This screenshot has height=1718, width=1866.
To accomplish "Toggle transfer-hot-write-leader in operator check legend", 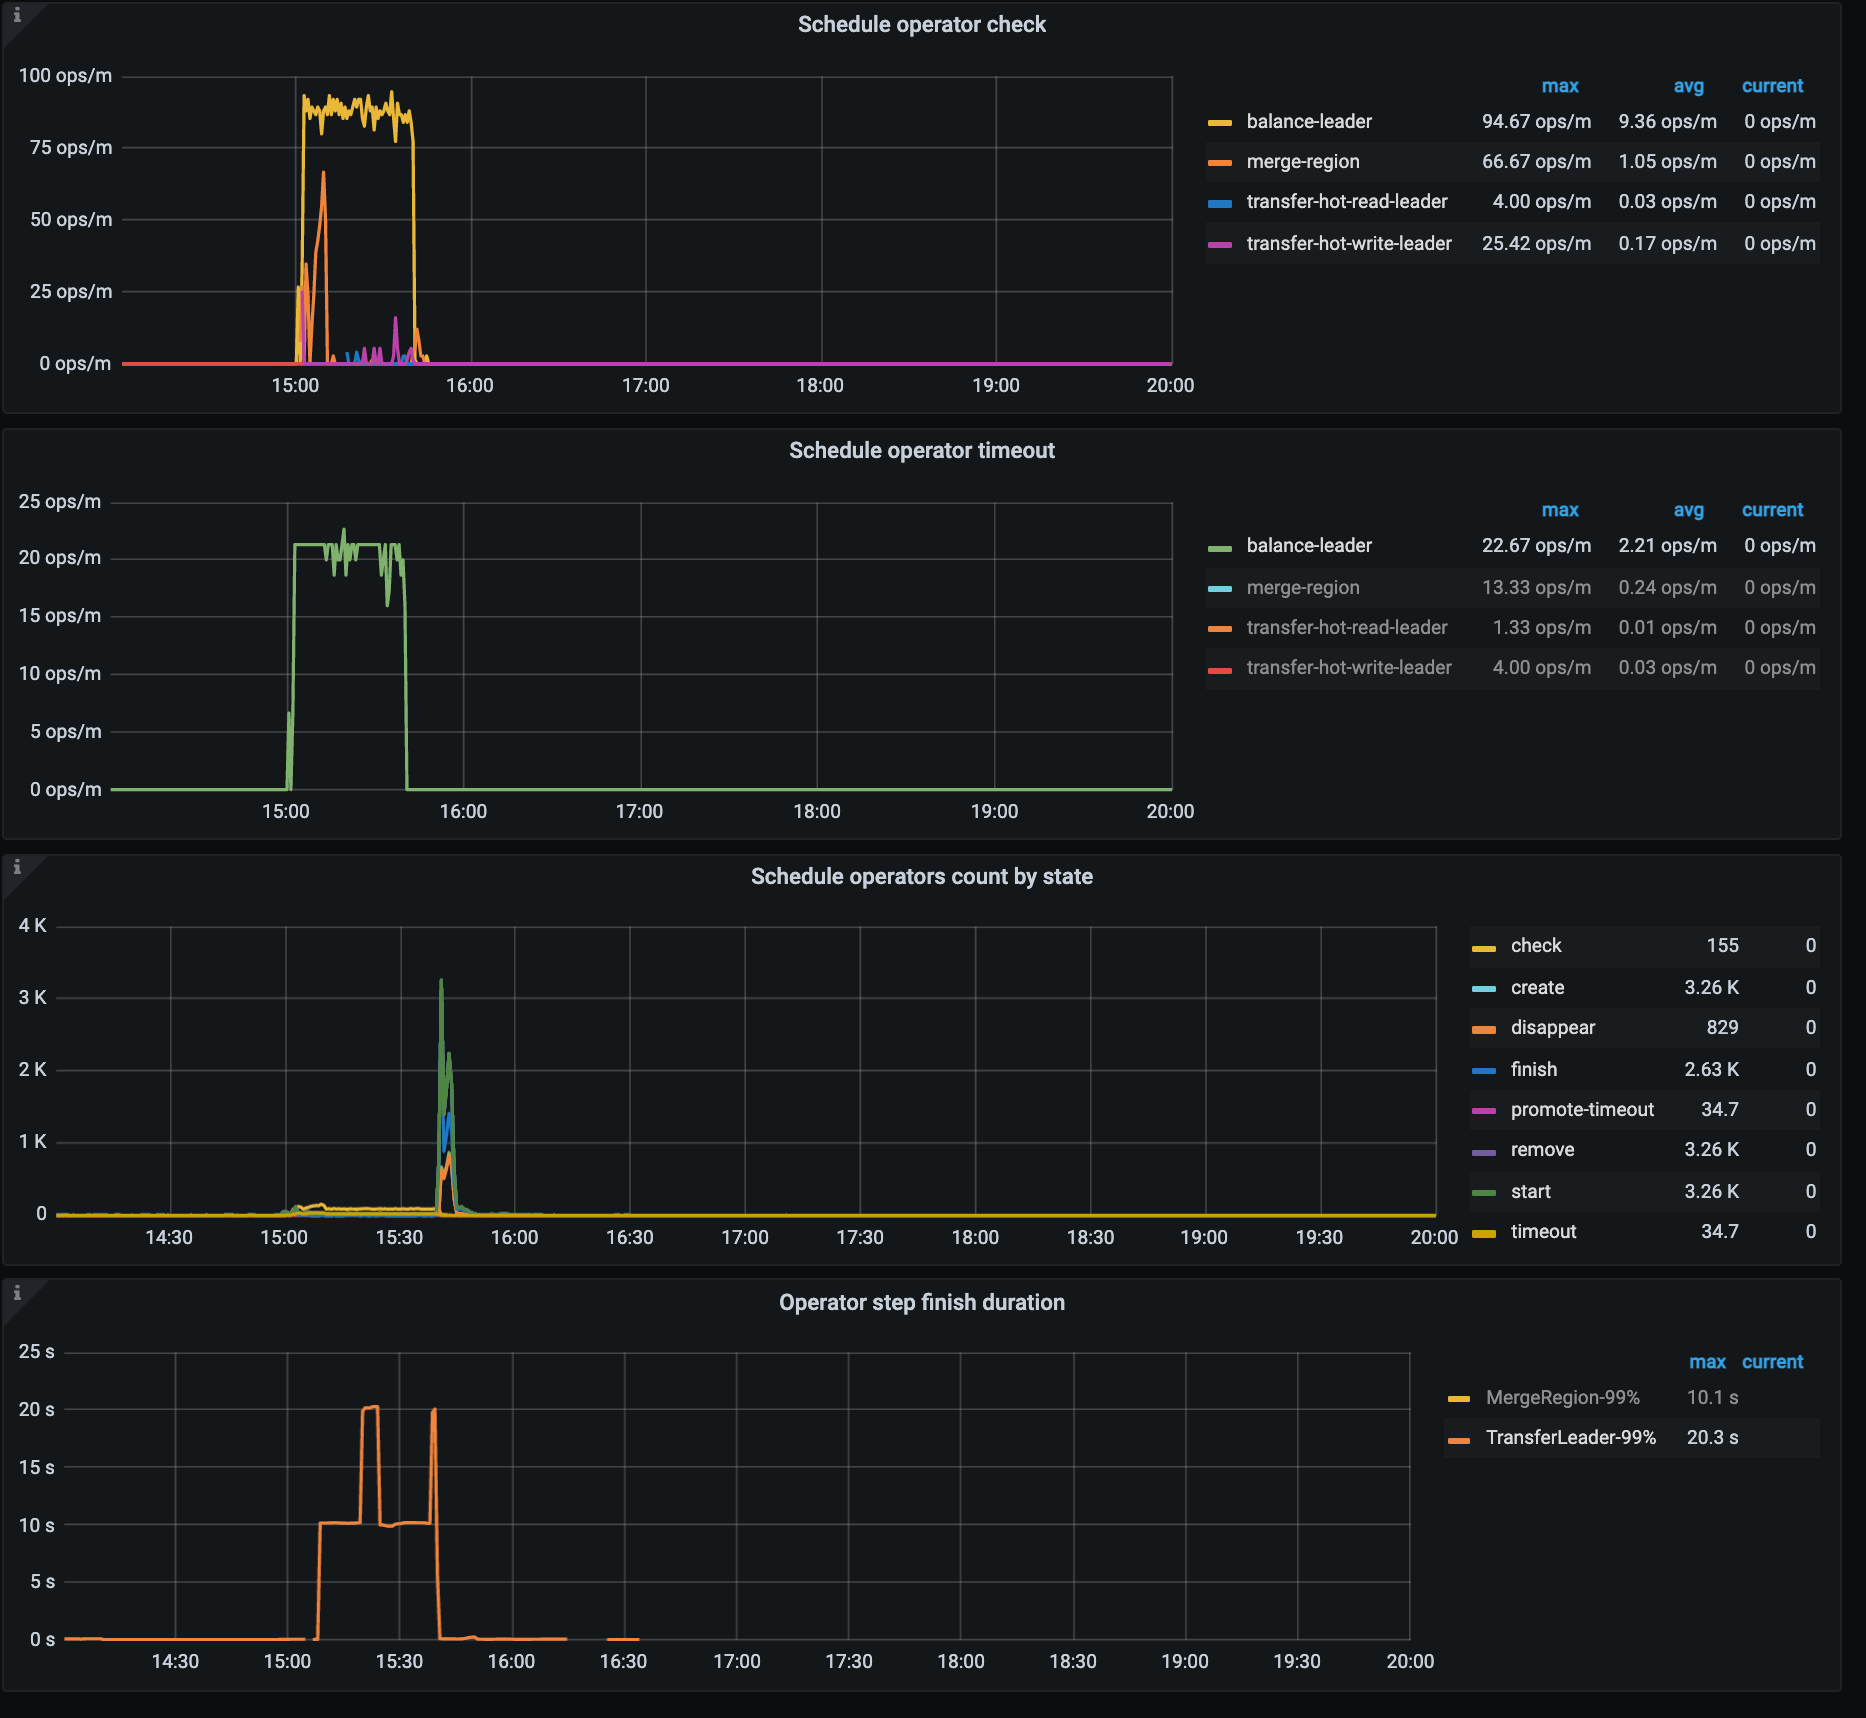I will pos(1349,244).
